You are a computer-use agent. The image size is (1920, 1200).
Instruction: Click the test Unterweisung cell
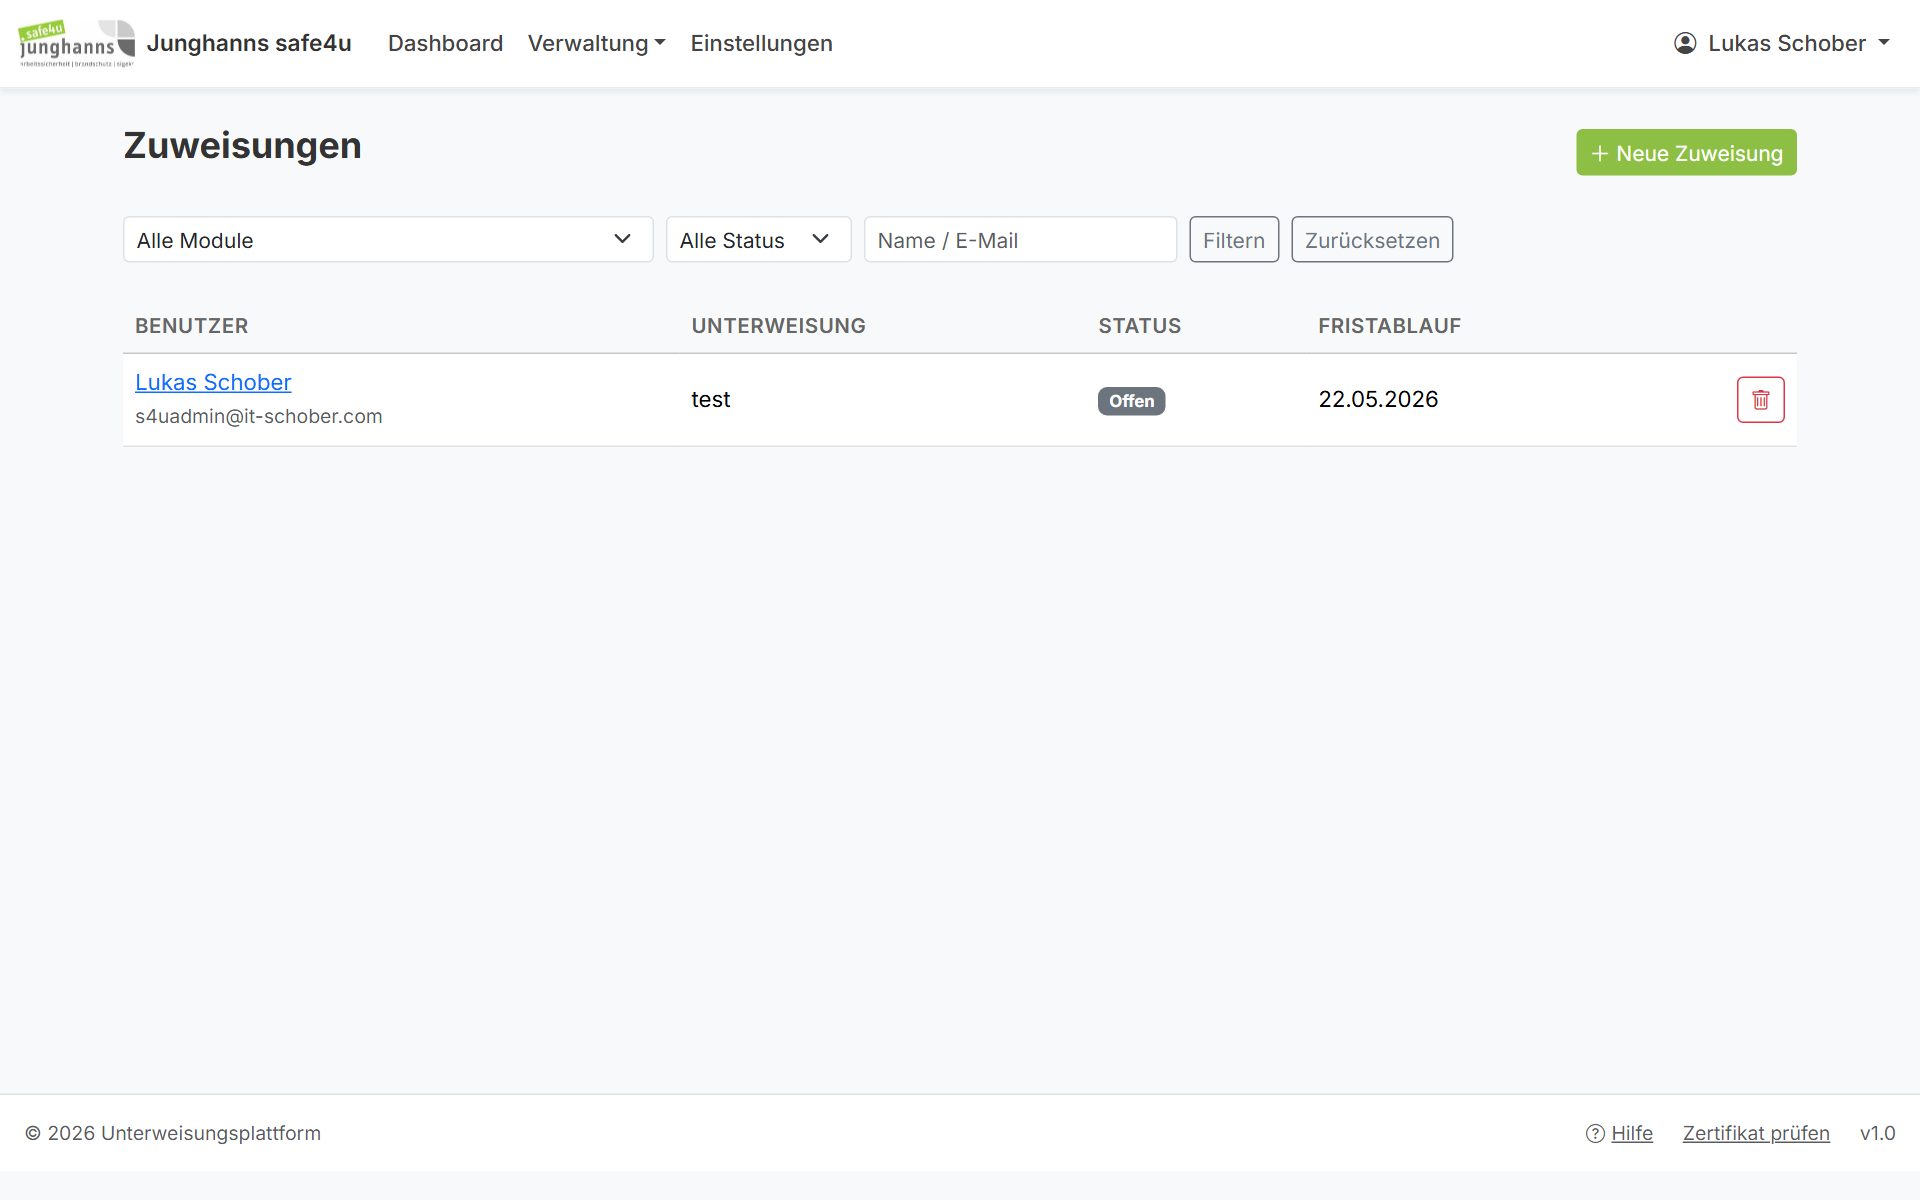[x=711, y=400]
